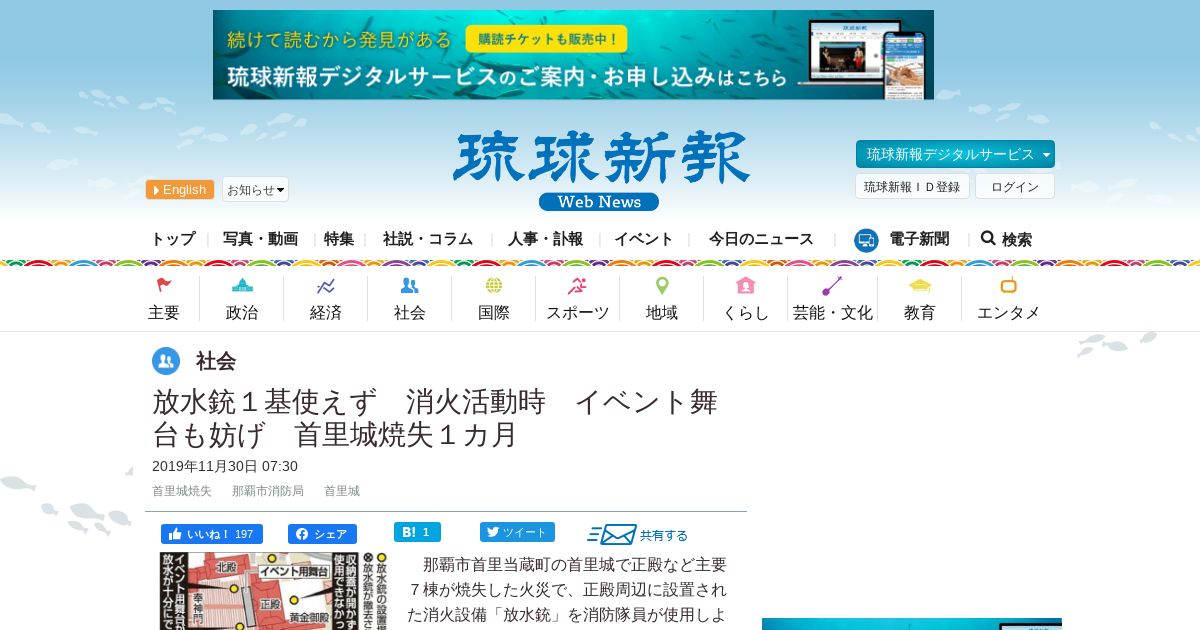Click the 電子新聞 monitor icon
Image resolution: width=1200 pixels, height=630 pixels.
tap(866, 240)
